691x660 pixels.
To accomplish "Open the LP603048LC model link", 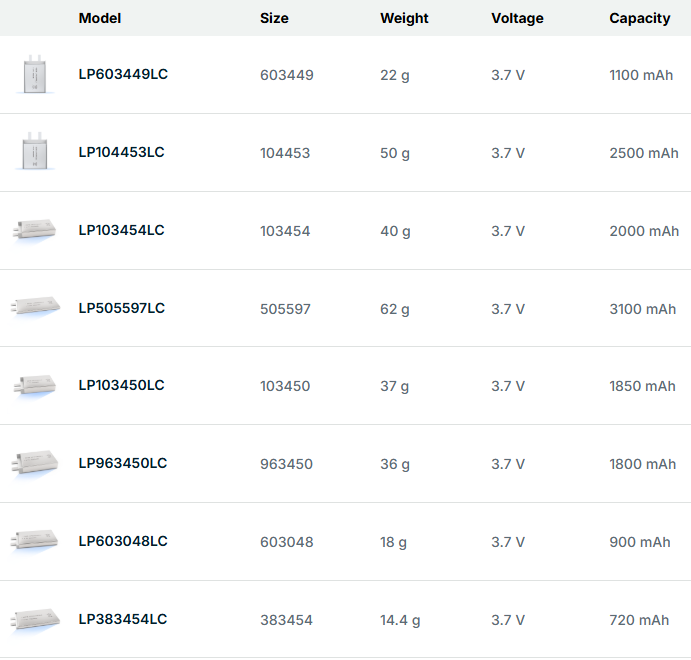I will point(123,541).
